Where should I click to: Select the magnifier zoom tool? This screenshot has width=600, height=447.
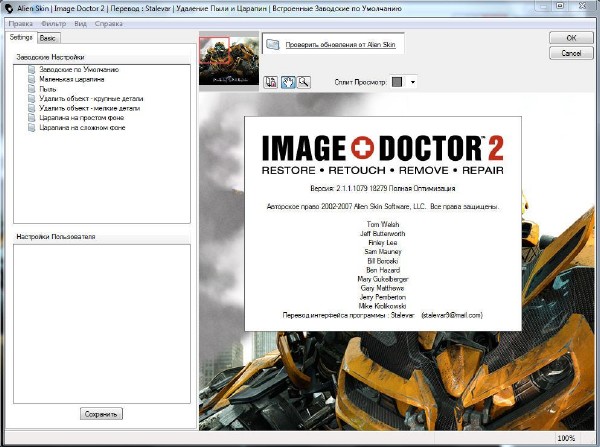tap(303, 81)
